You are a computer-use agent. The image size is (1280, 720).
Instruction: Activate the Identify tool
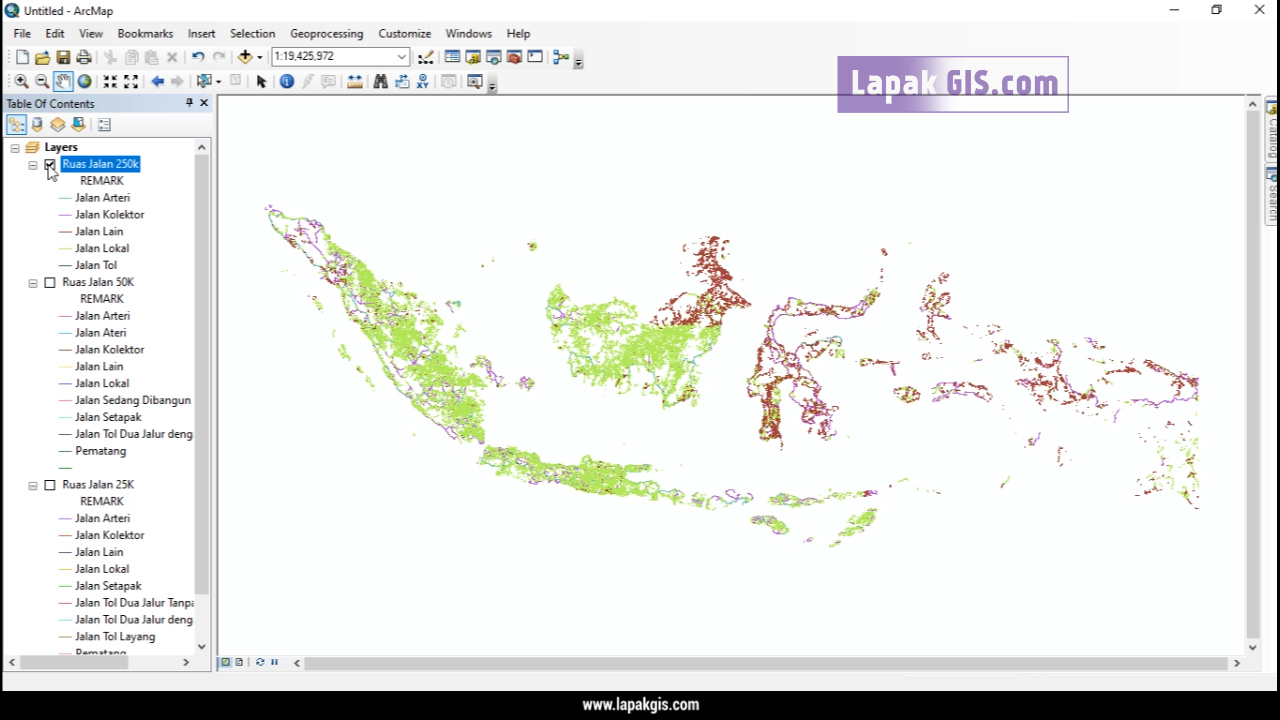287,81
